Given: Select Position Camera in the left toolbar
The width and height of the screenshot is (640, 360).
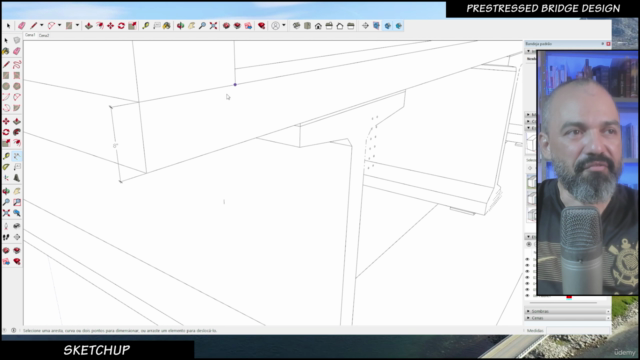Looking at the screenshot, I should [x=6, y=226].
